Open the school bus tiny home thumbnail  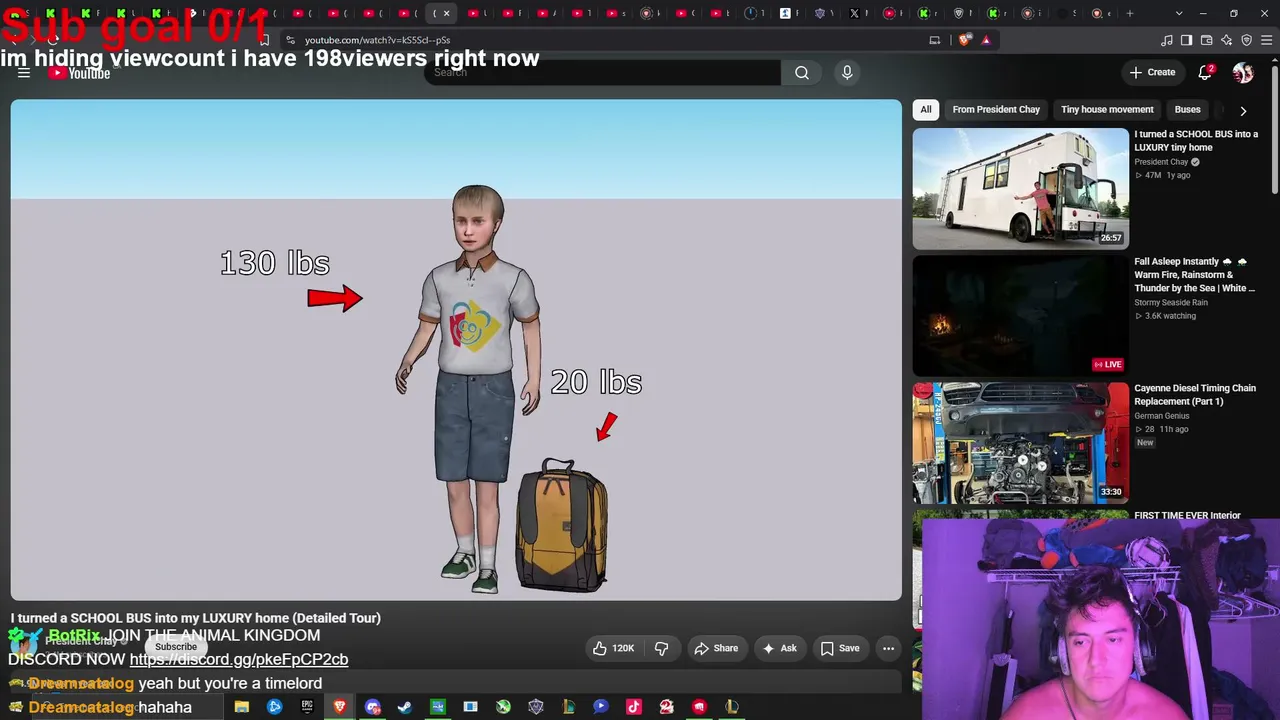pyautogui.click(x=1020, y=189)
